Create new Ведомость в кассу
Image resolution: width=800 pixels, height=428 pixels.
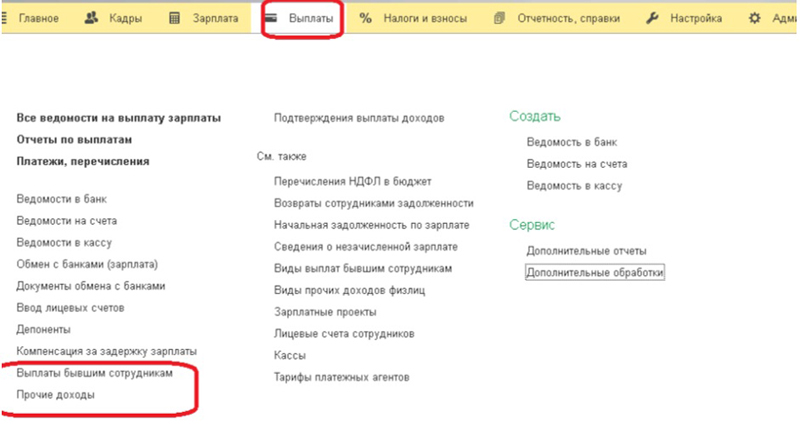pos(574,186)
